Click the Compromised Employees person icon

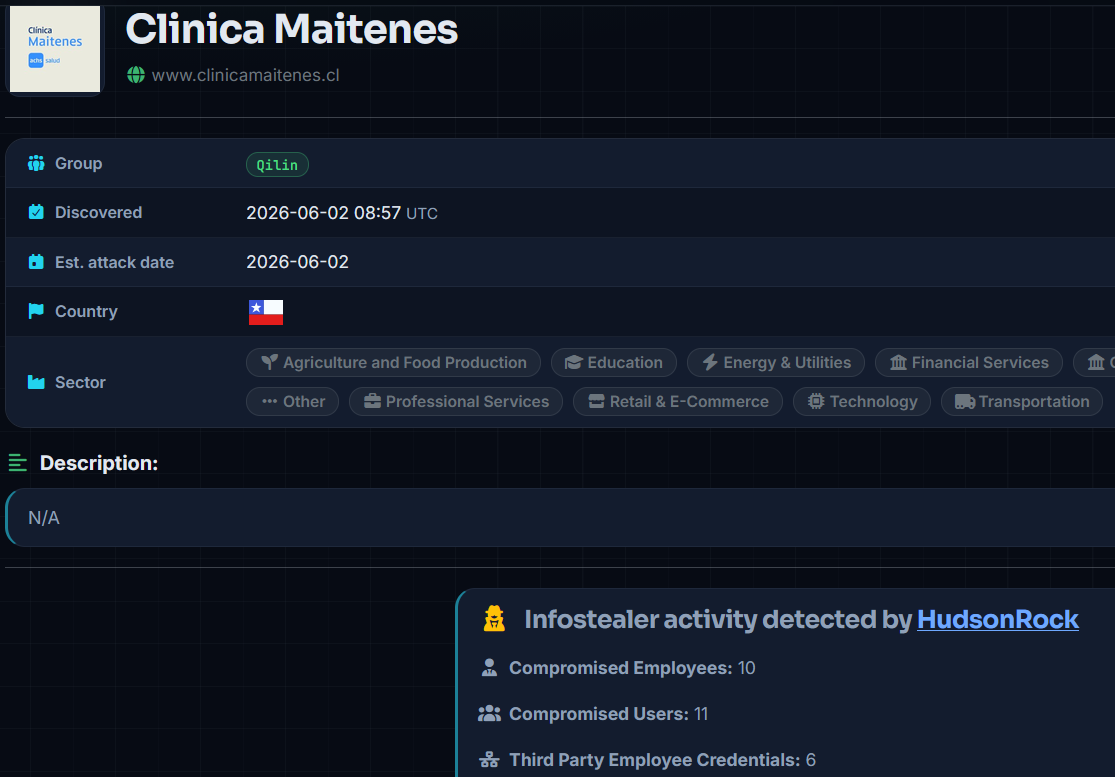(489, 668)
